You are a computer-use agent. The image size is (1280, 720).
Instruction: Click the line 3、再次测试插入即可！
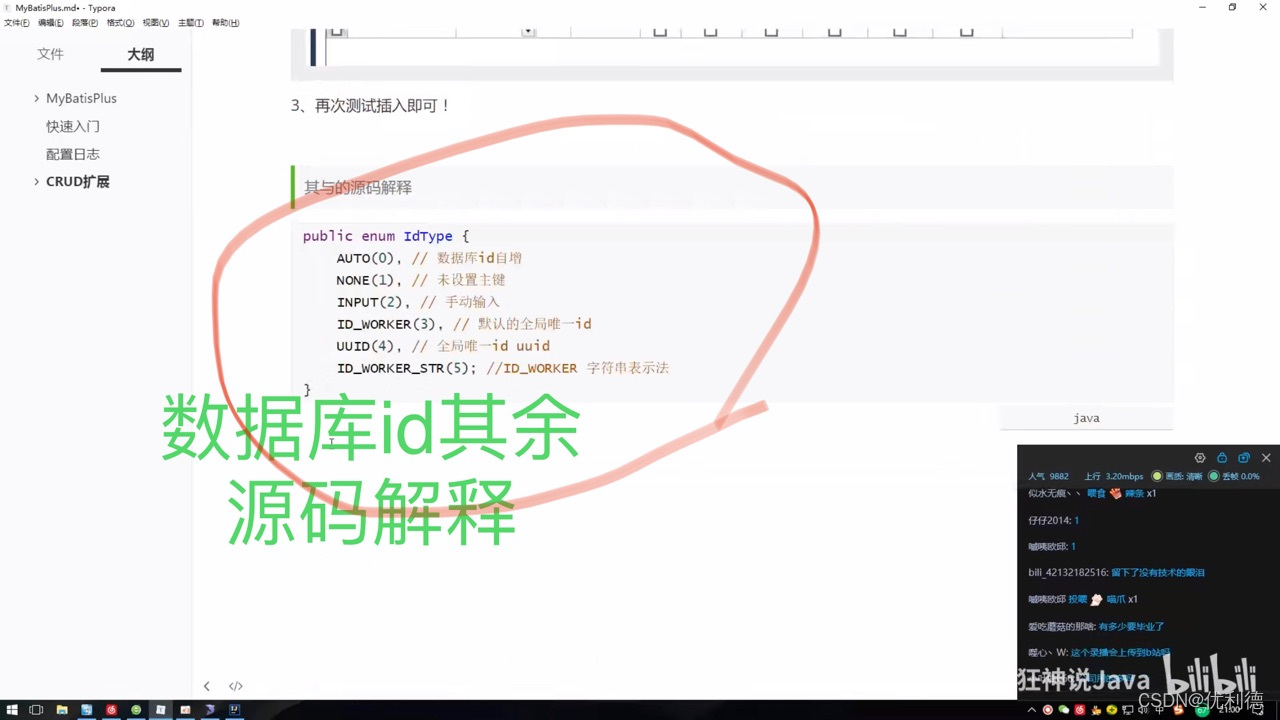371,105
